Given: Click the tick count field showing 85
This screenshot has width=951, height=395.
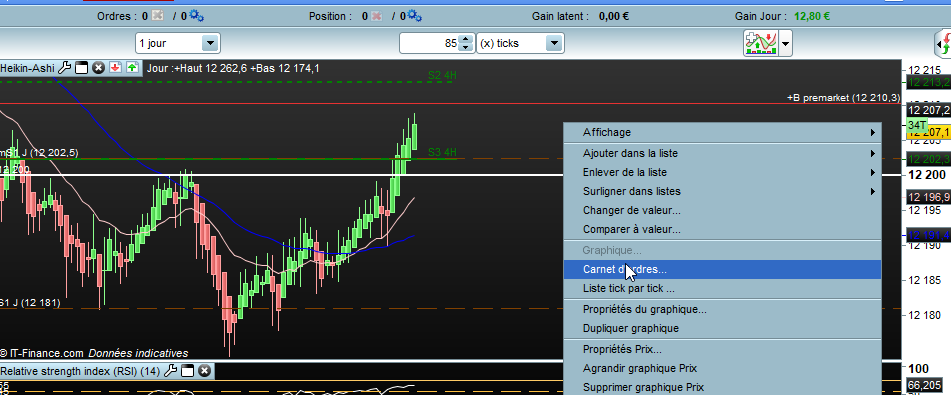Looking at the screenshot, I should point(429,43).
